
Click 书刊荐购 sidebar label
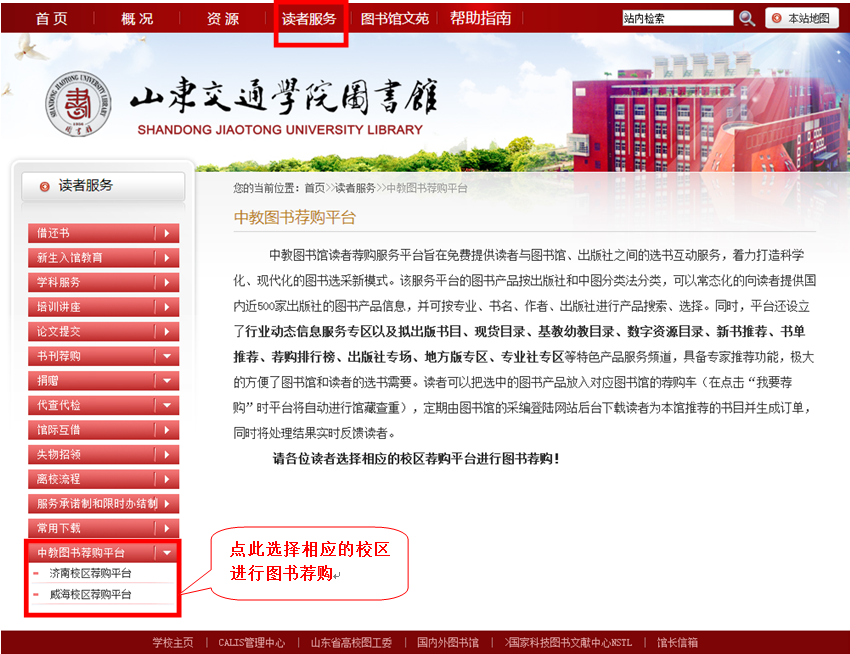(59, 356)
